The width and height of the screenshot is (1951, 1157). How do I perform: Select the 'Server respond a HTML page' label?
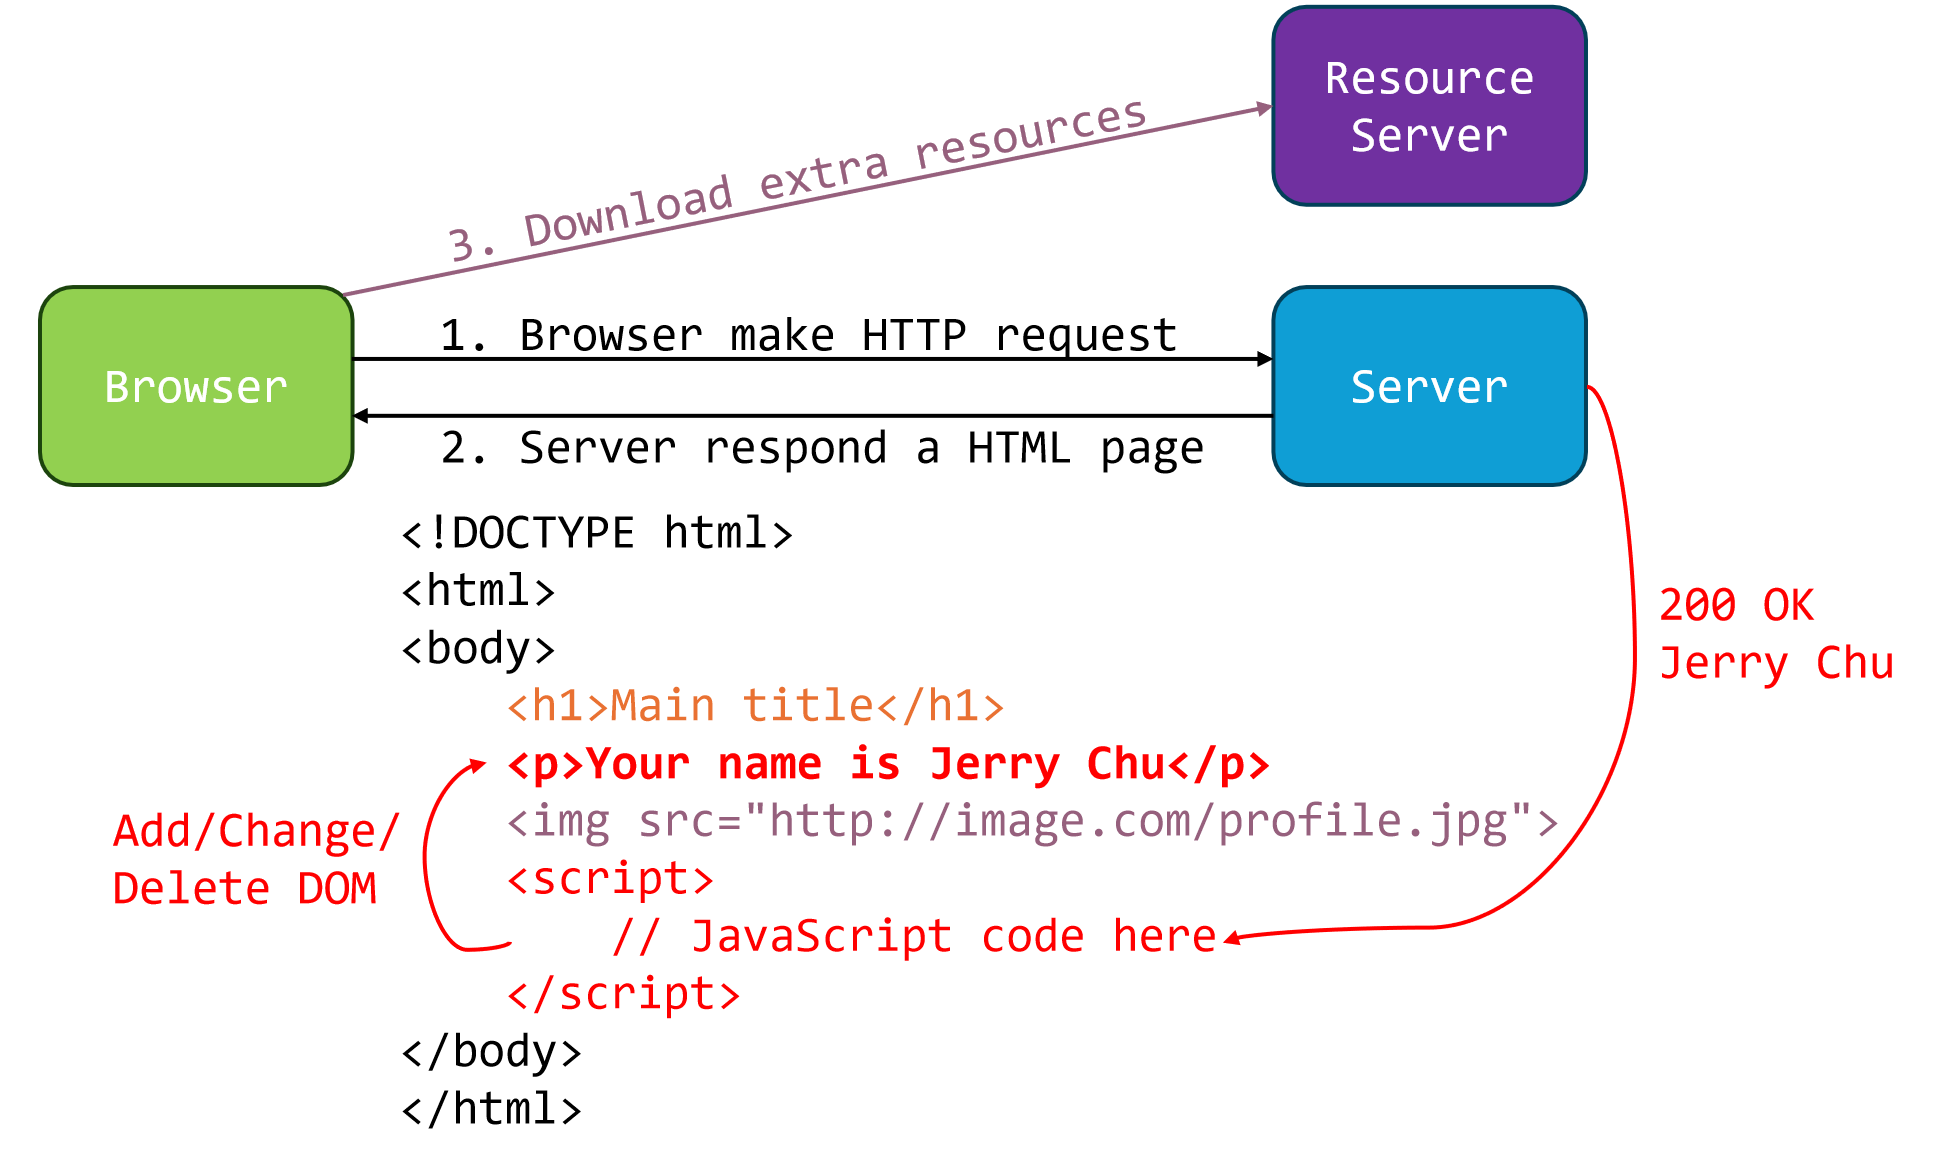coord(822,448)
